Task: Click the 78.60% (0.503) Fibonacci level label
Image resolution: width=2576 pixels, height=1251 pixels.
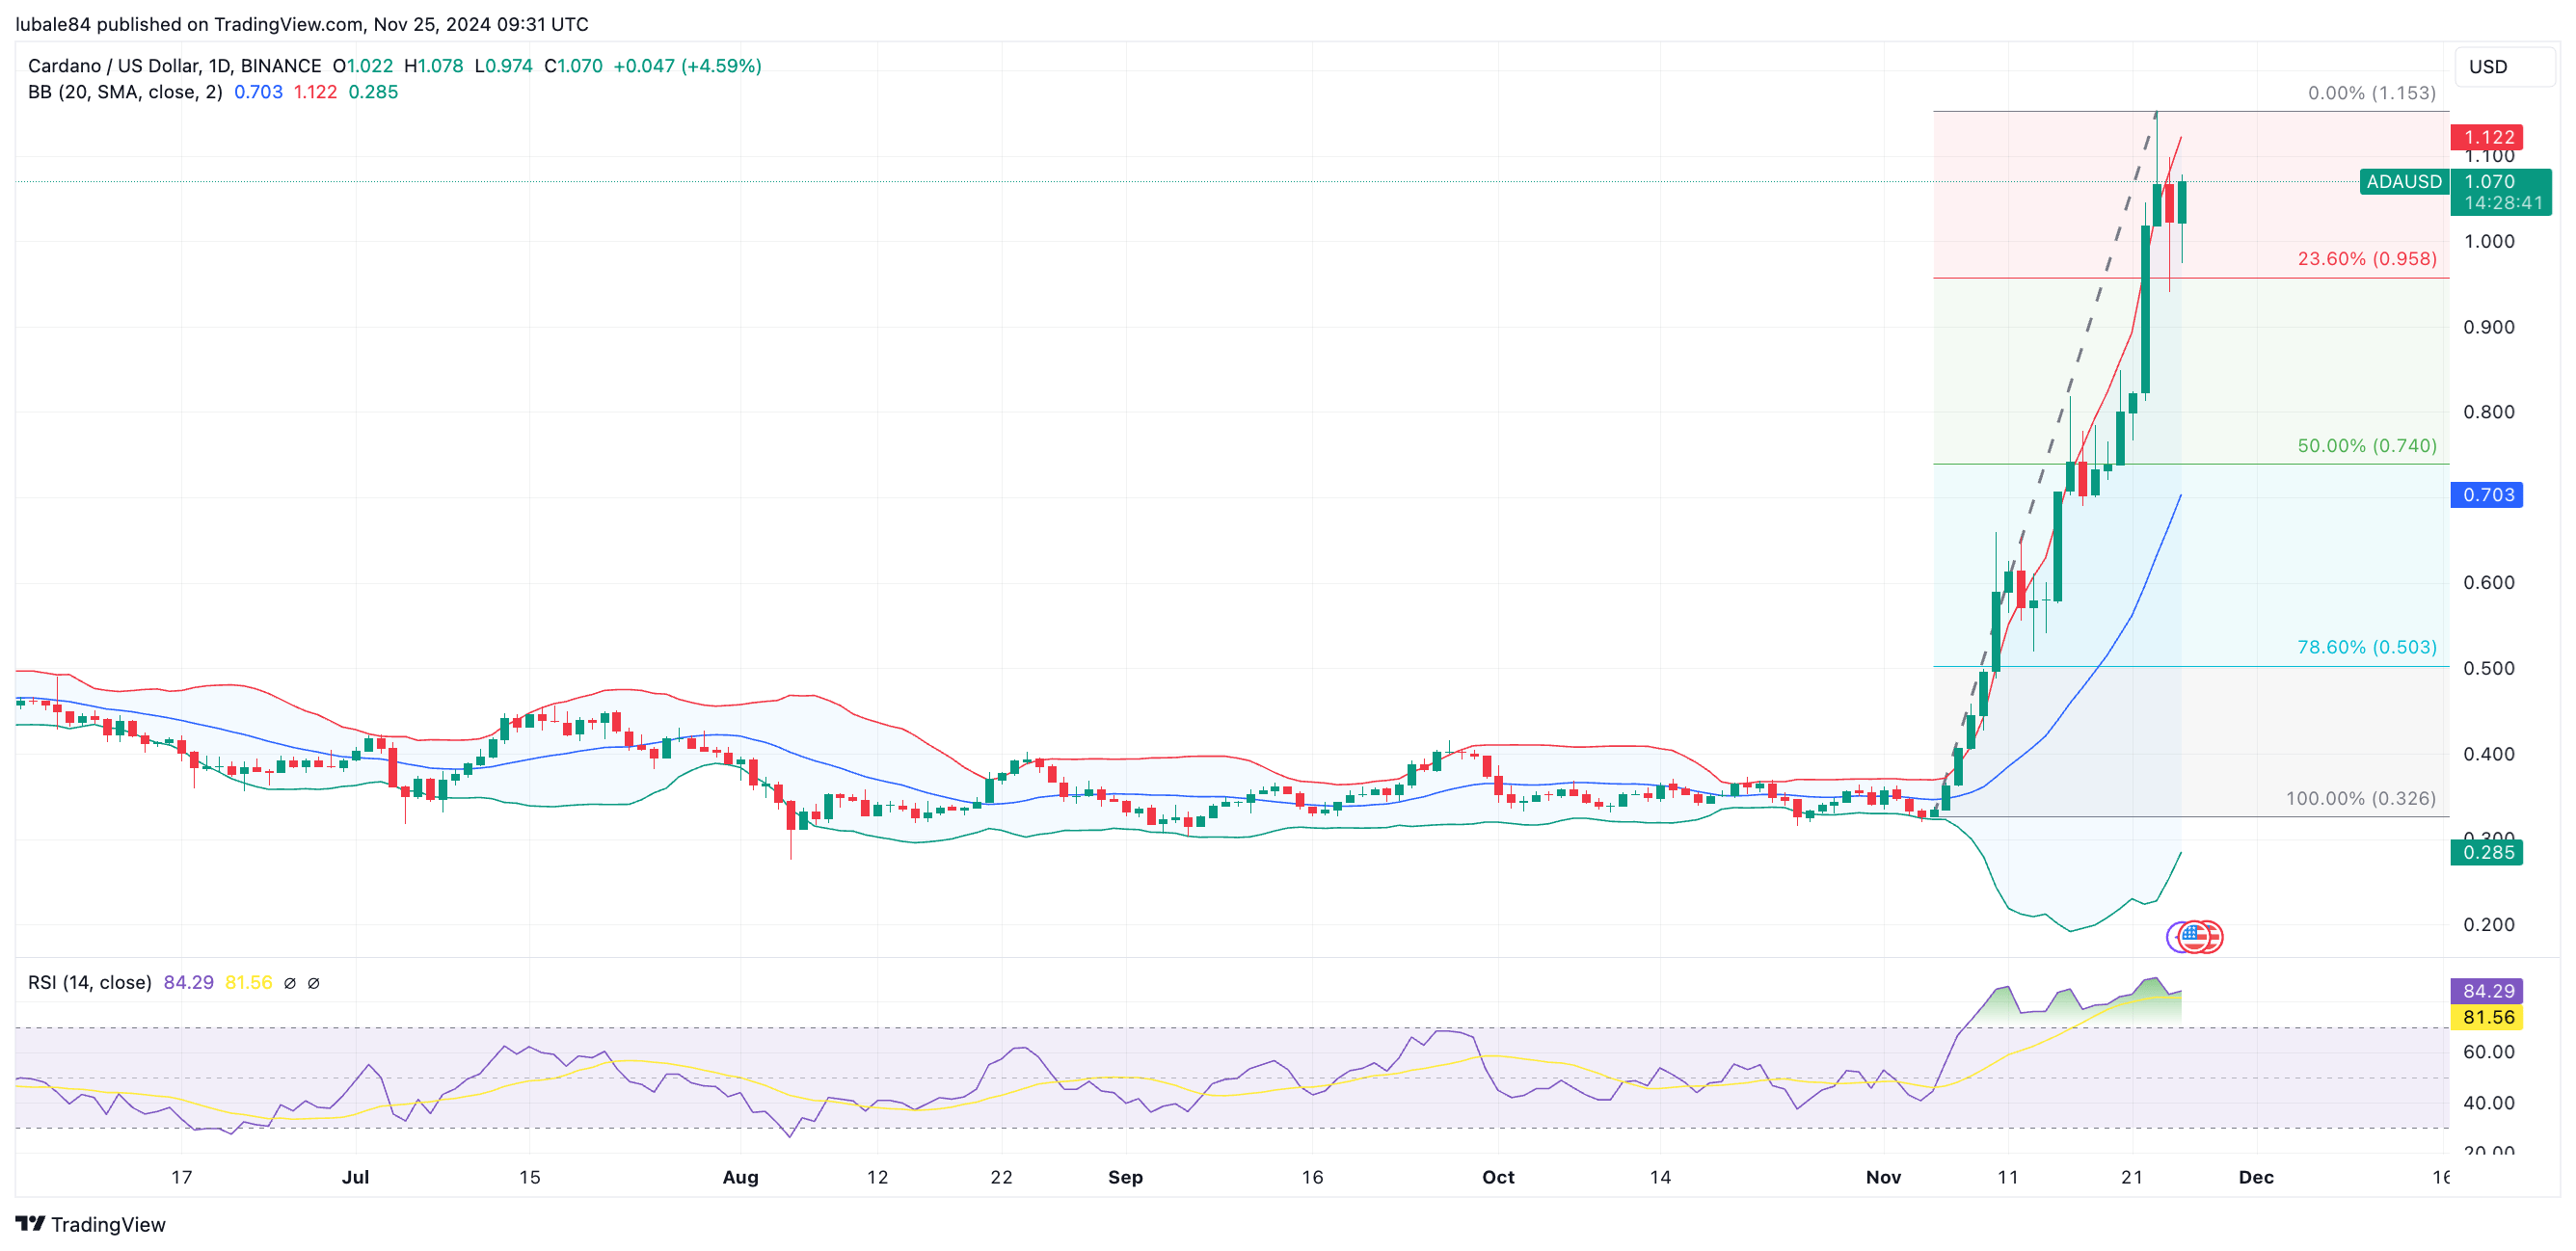Action: [2366, 647]
